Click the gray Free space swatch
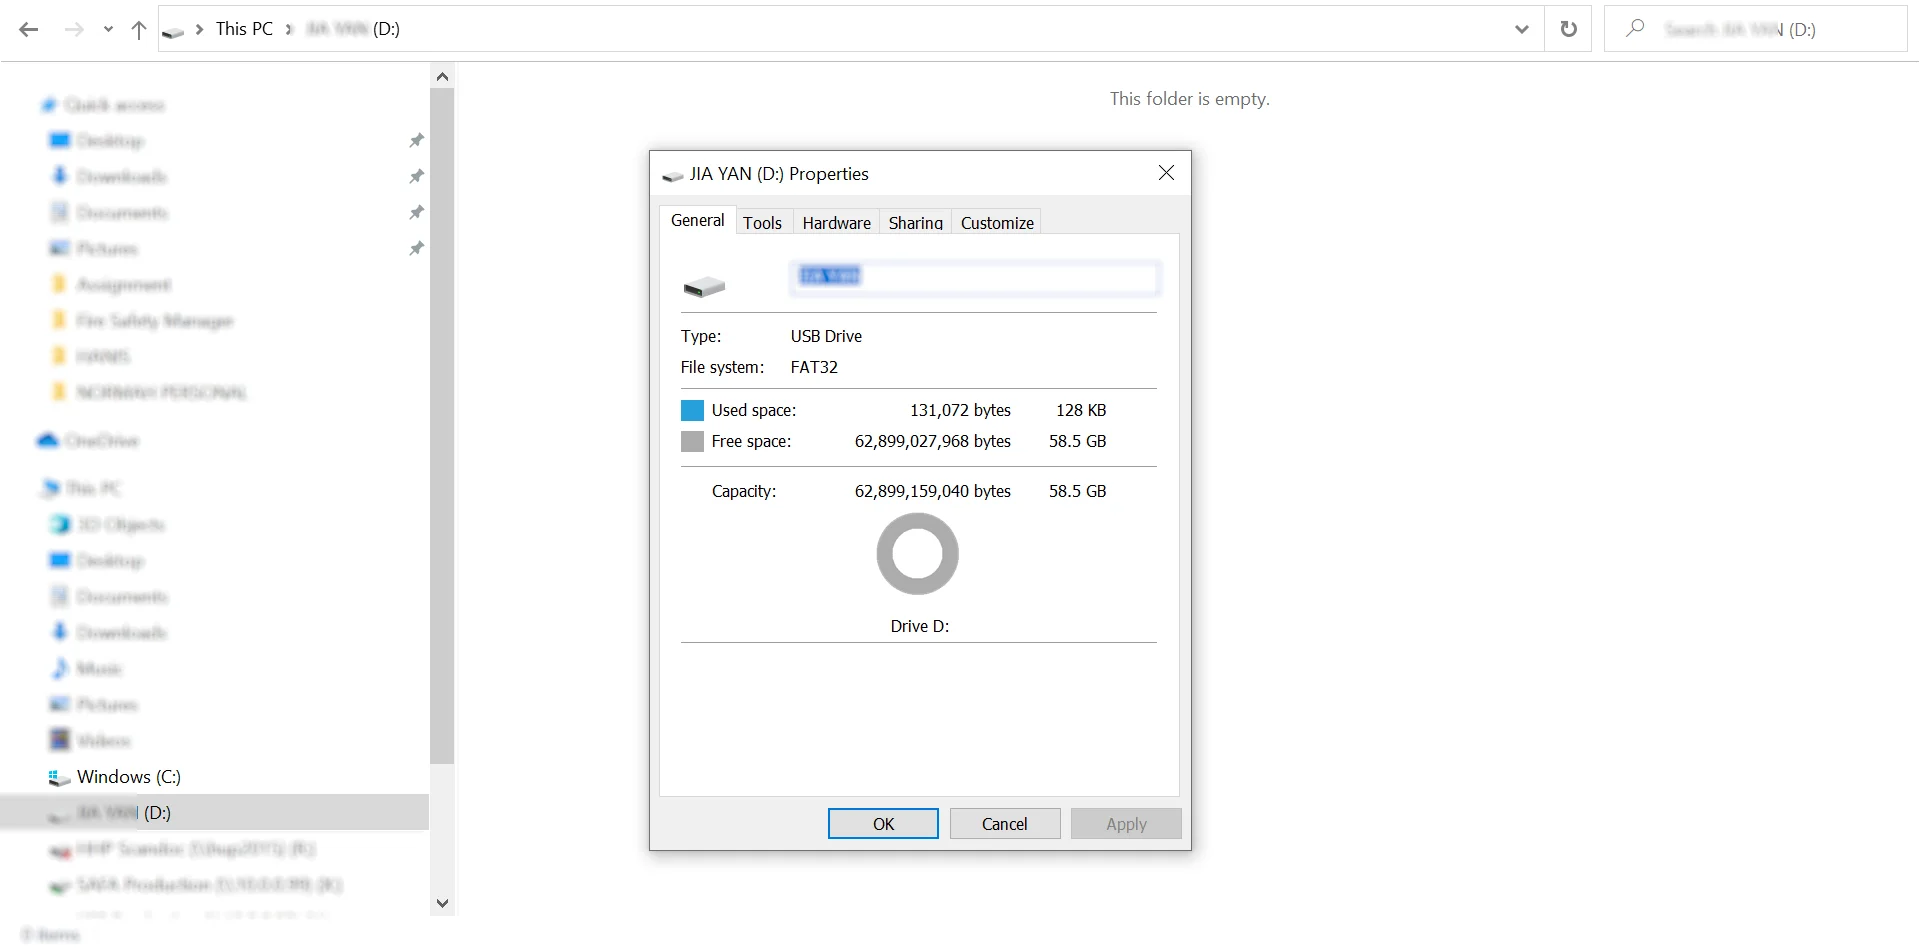Image resolution: width=1920 pixels, height=949 pixels. pos(692,442)
